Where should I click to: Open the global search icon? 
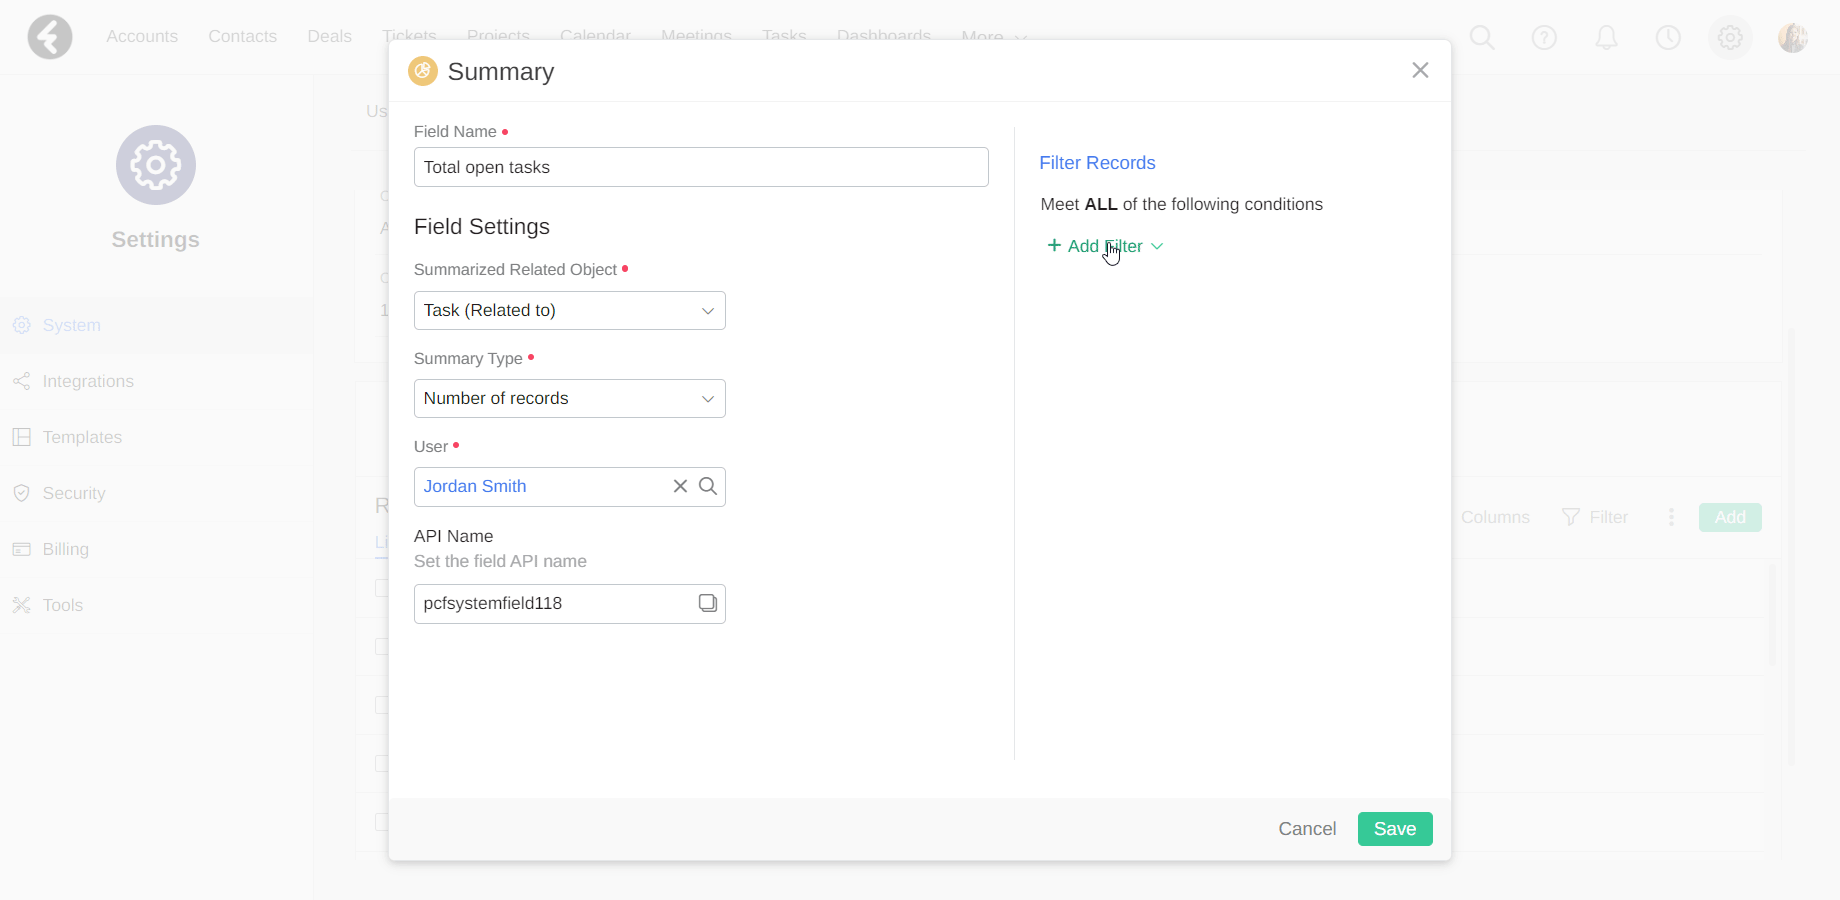[1482, 38]
